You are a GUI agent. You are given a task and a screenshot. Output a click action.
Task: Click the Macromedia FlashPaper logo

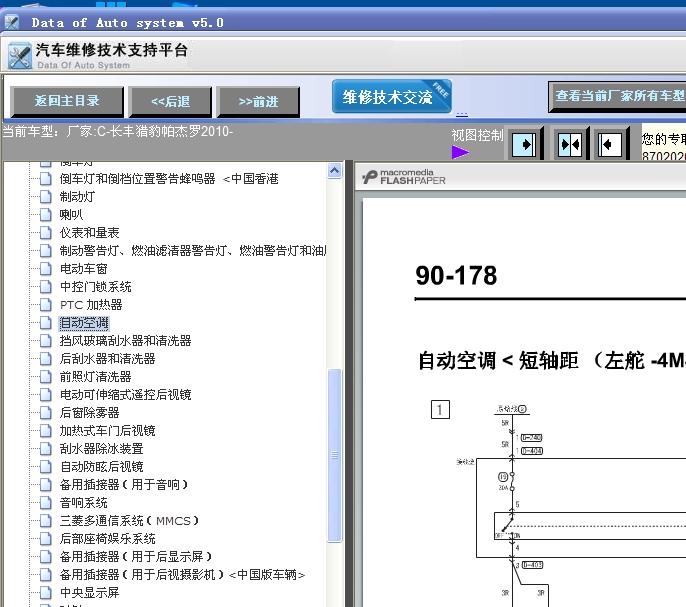click(403, 177)
